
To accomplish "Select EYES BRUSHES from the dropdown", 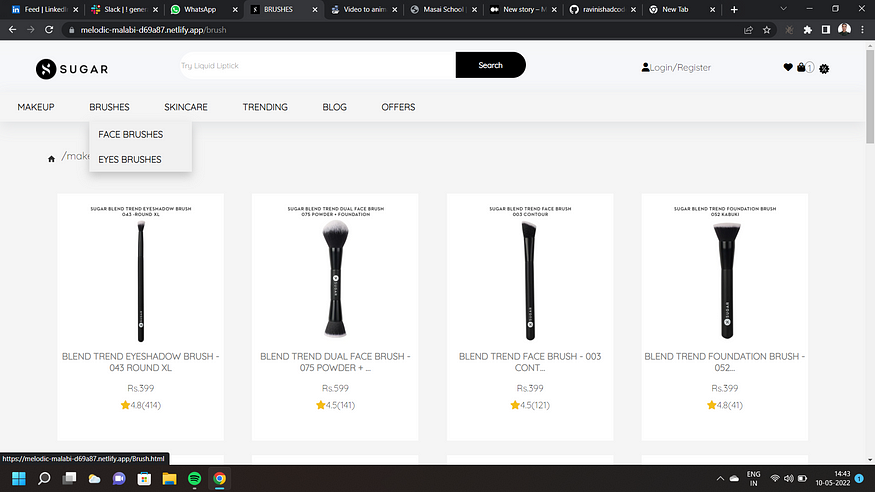I will (129, 160).
